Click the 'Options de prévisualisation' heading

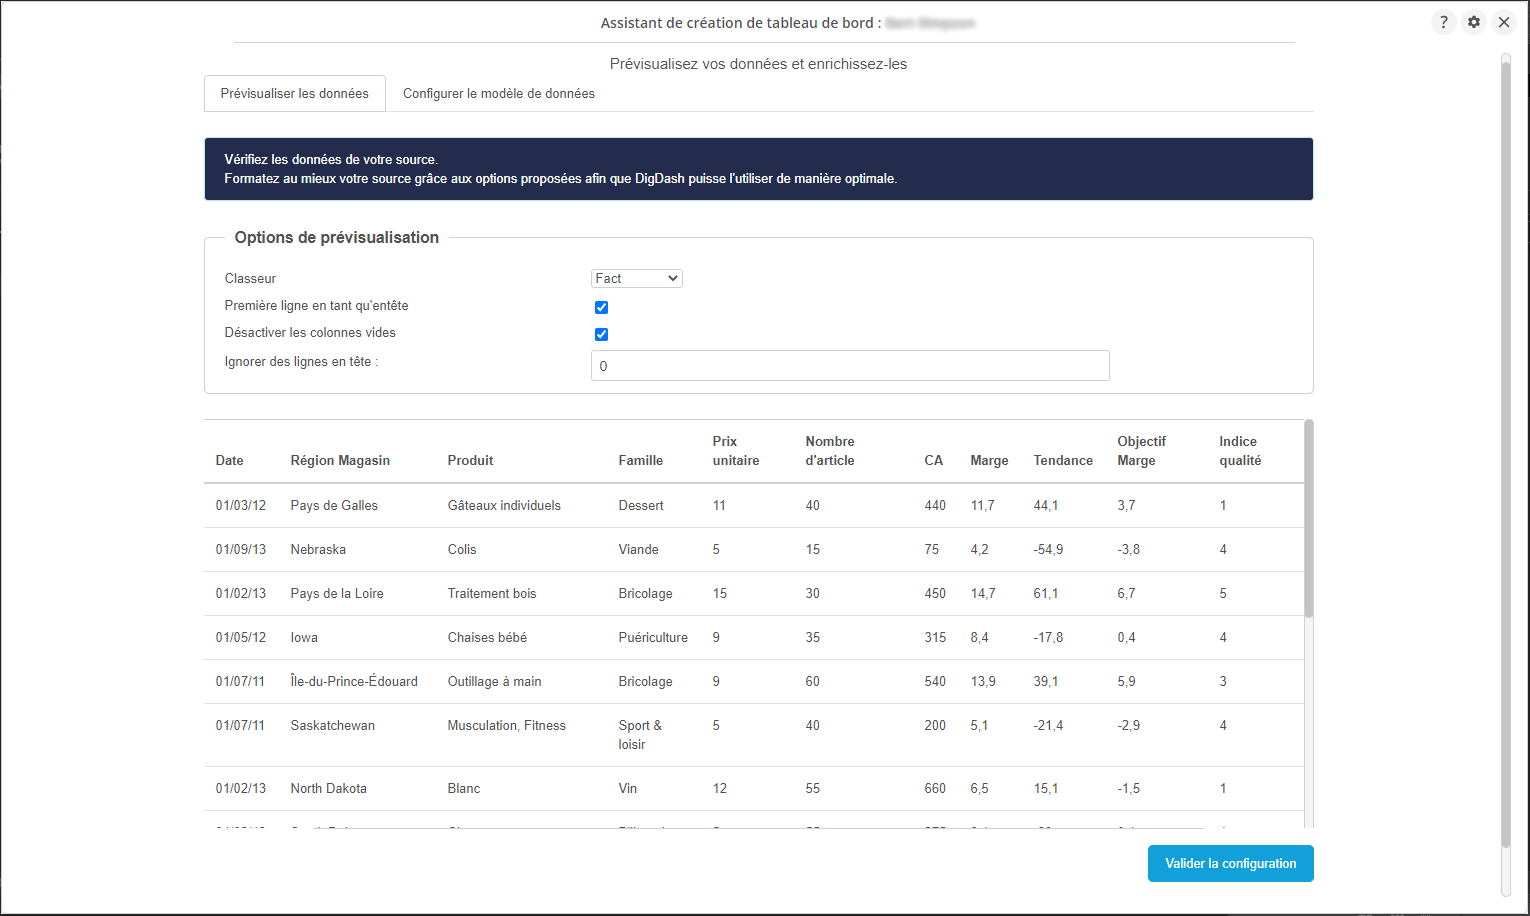pyautogui.click(x=337, y=237)
